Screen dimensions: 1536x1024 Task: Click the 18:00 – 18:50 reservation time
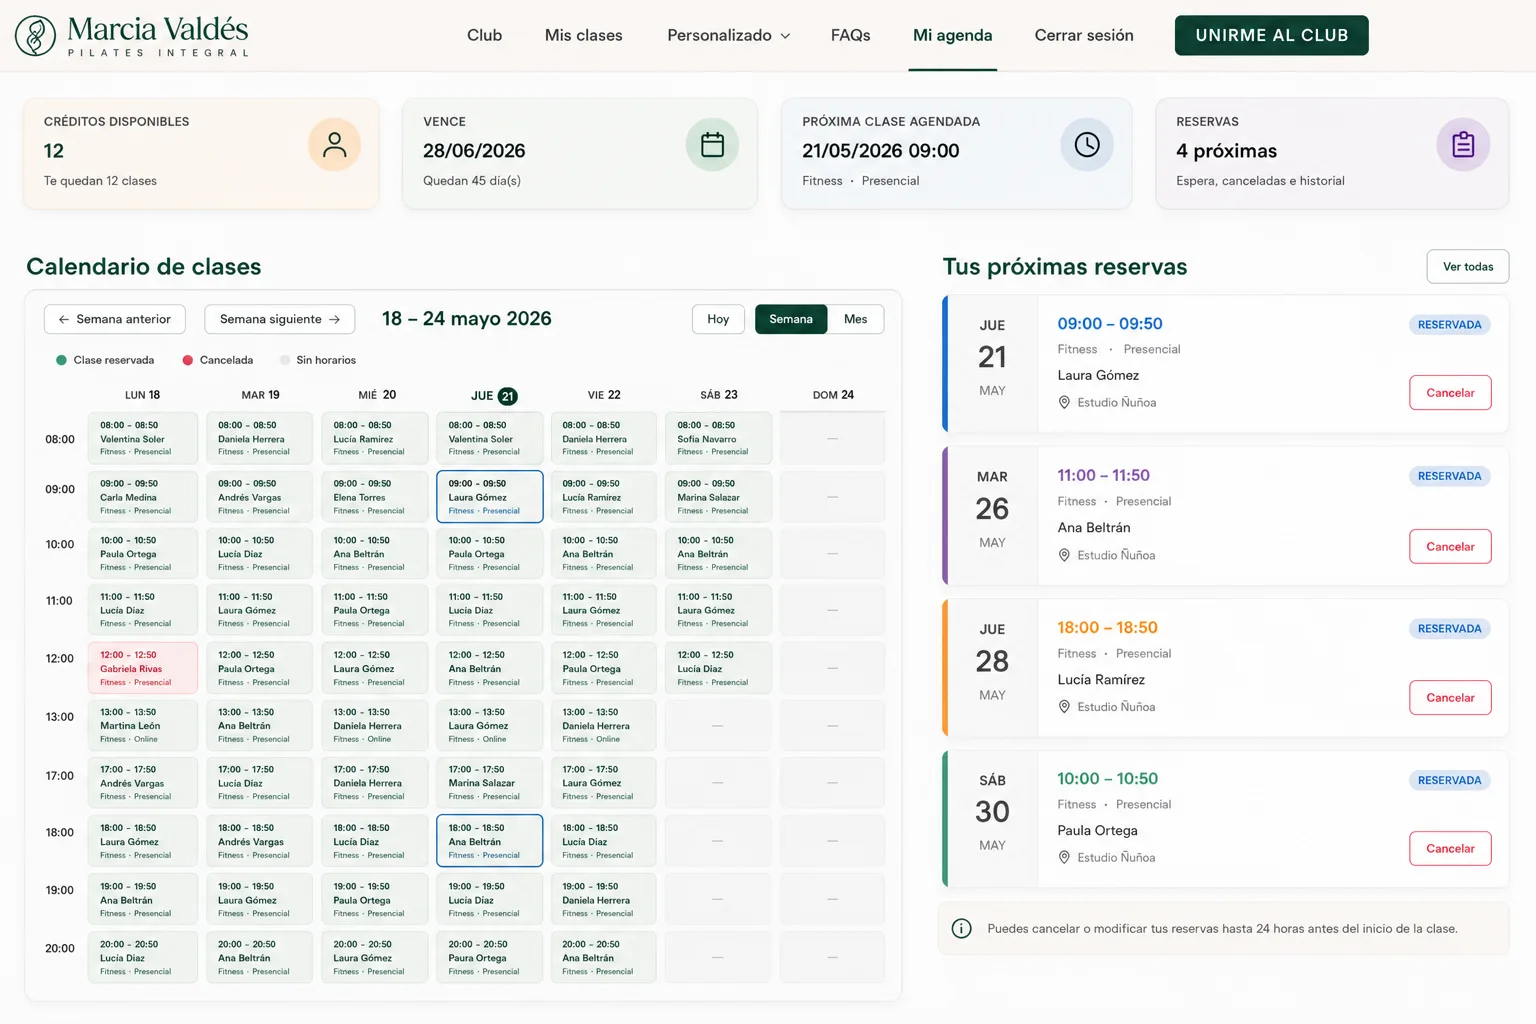(x=1107, y=628)
